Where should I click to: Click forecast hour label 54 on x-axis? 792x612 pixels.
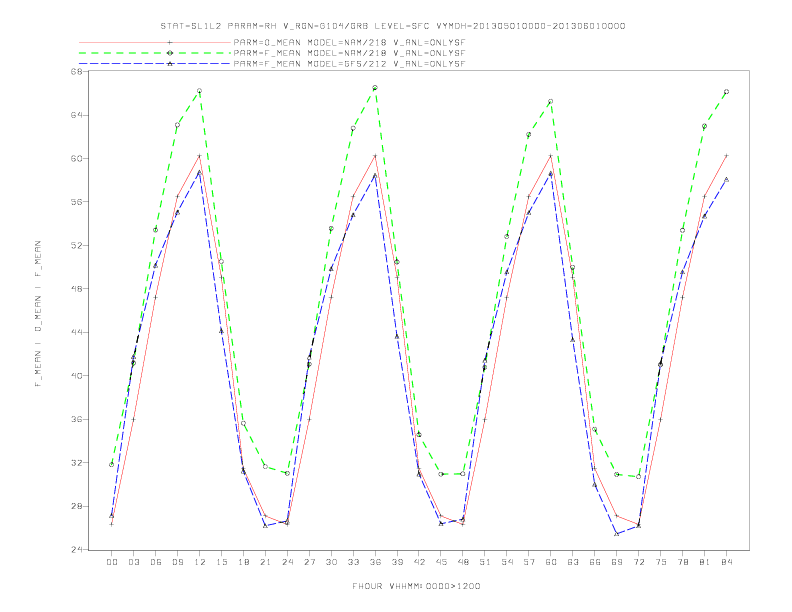(x=507, y=562)
